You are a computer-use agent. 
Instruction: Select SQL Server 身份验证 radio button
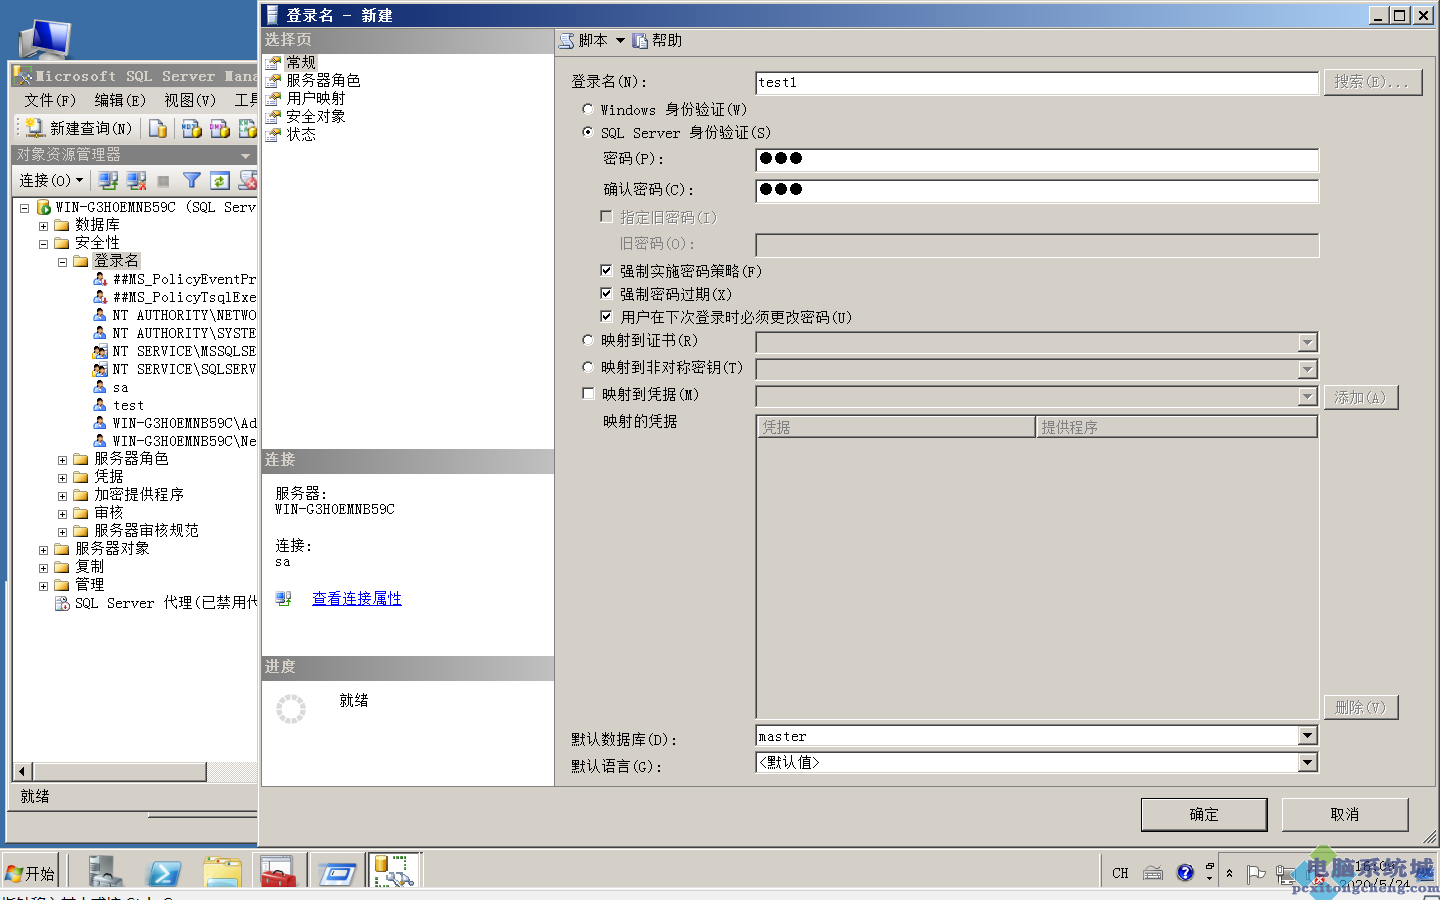[588, 132]
